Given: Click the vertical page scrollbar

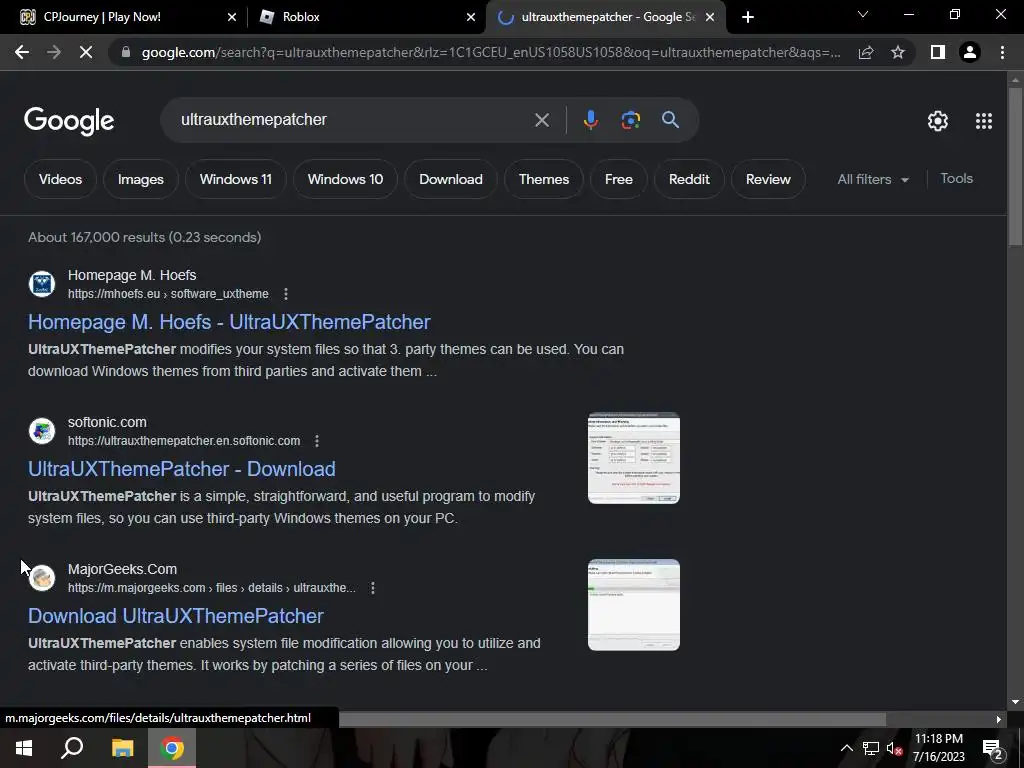Looking at the screenshot, I should [1015, 167].
